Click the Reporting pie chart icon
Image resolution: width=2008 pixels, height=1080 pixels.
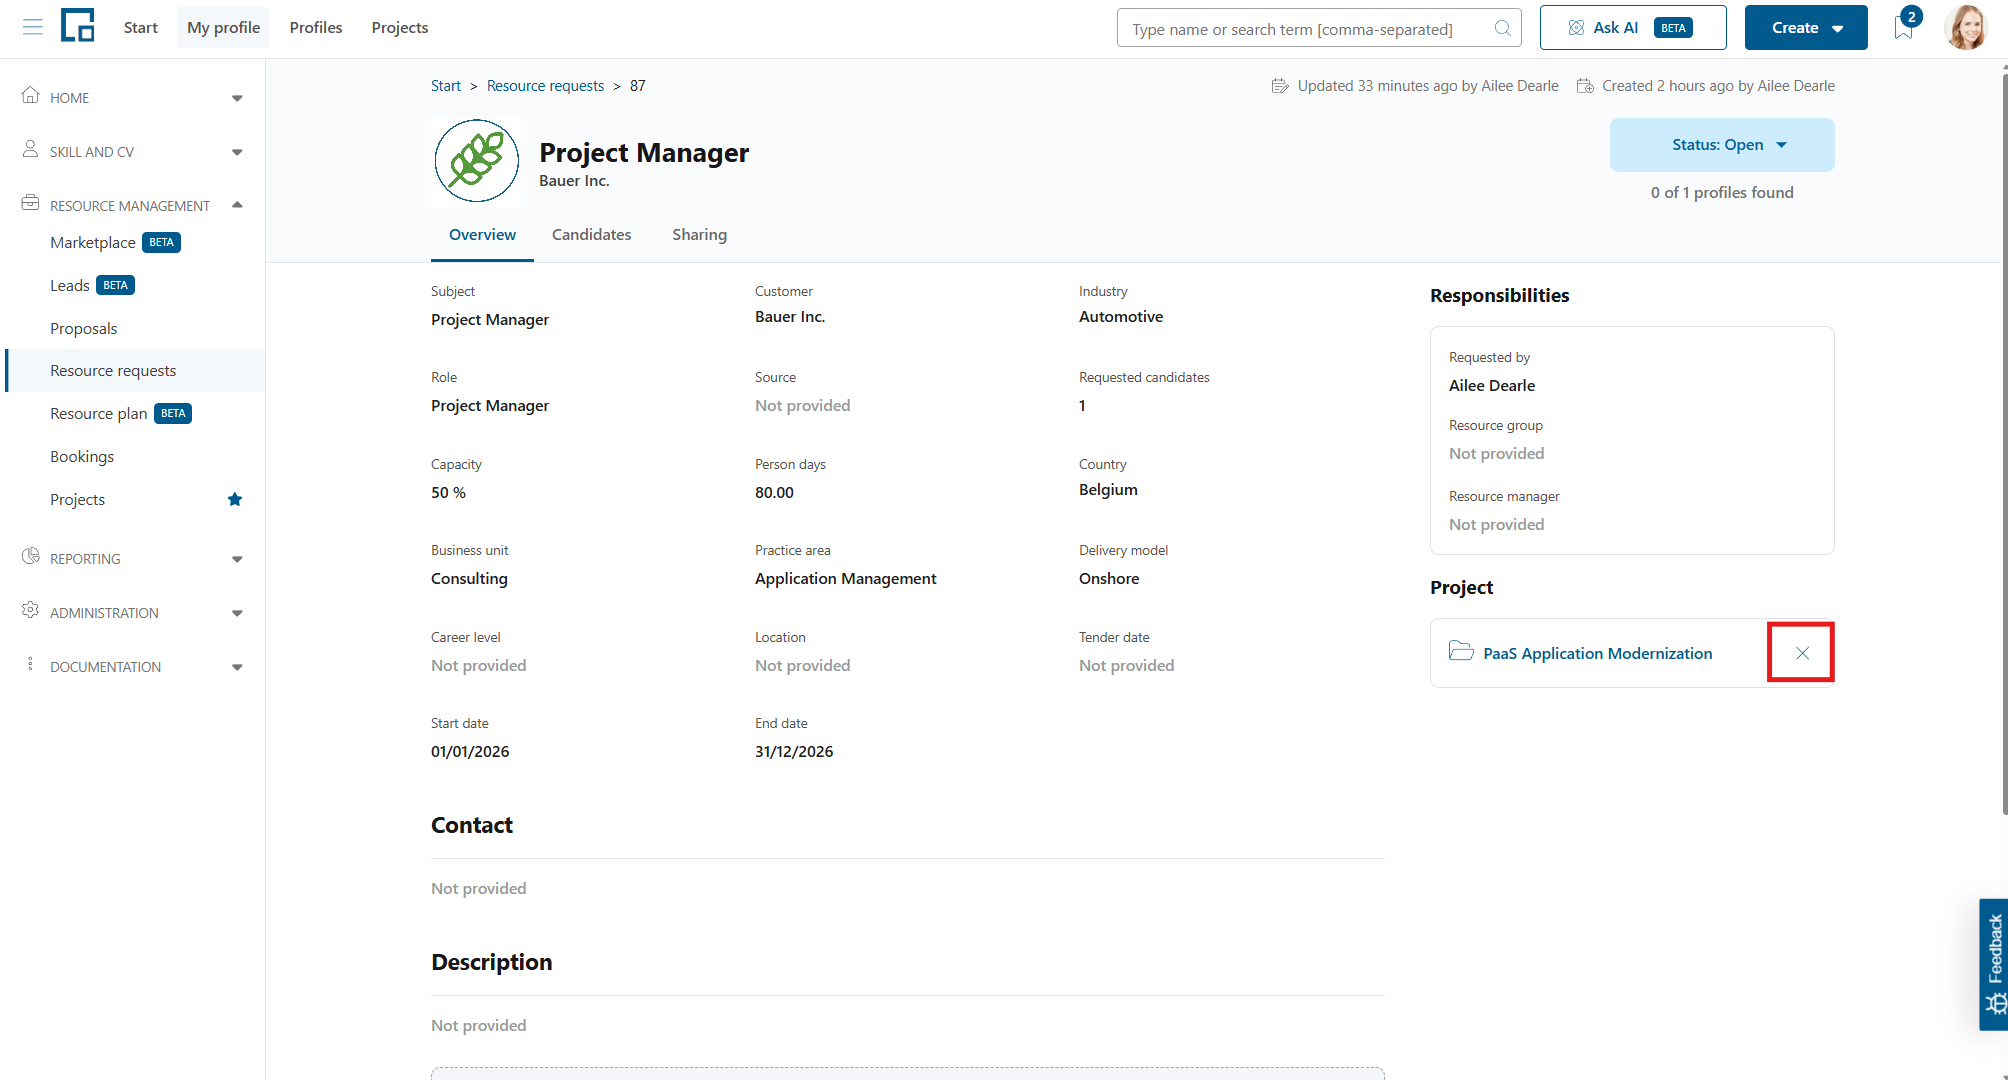click(x=31, y=556)
